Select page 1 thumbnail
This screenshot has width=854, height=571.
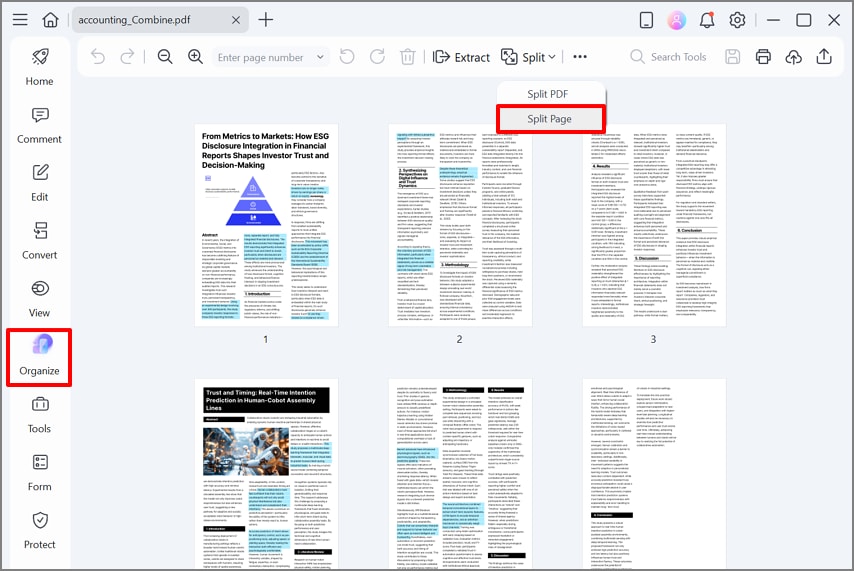pyautogui.click(x=266, y=226)
